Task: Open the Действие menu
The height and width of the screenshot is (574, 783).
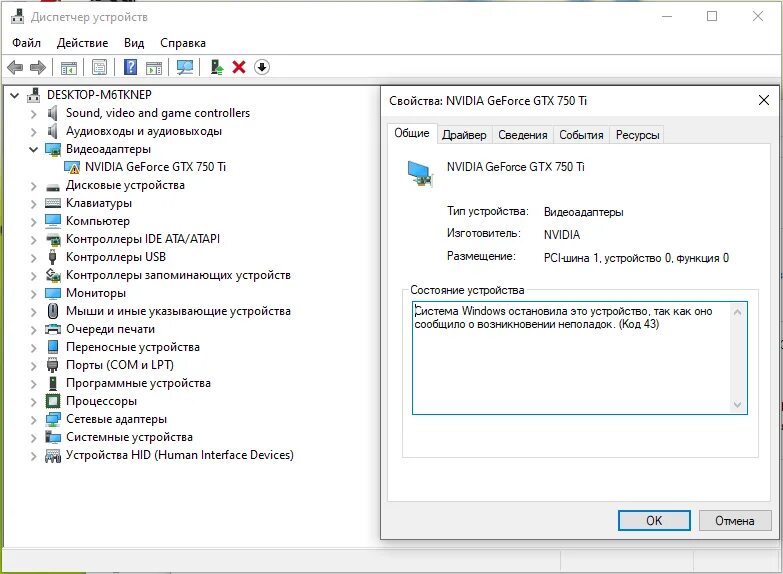Action: click(x=82, y=43)
